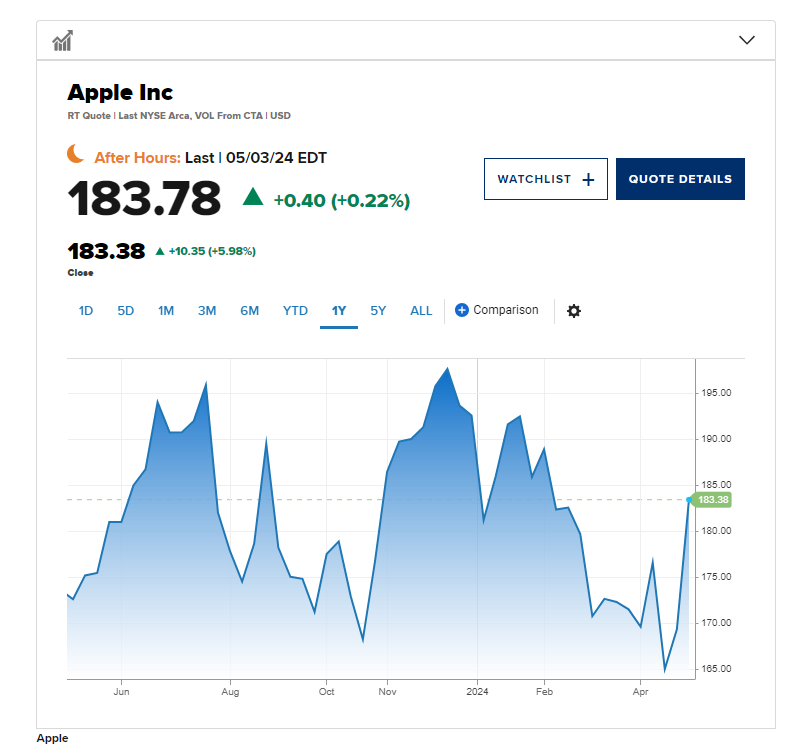Click the +10.35 (+5.98%) close change
Viewport: 797px width, 756px height.
212,251
